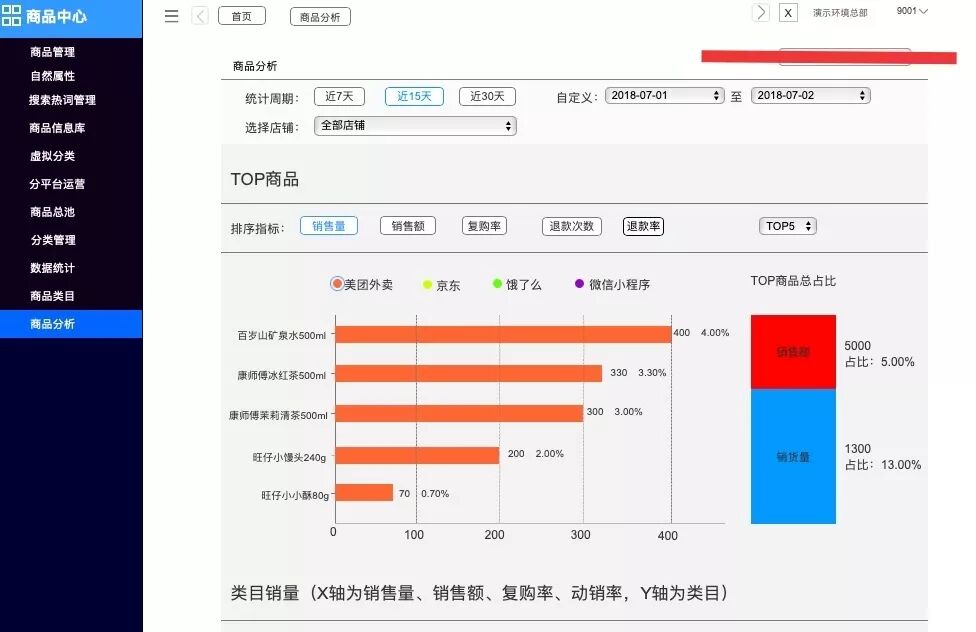
Task: Click the TOP商品总占比 title
Action: 793,281
